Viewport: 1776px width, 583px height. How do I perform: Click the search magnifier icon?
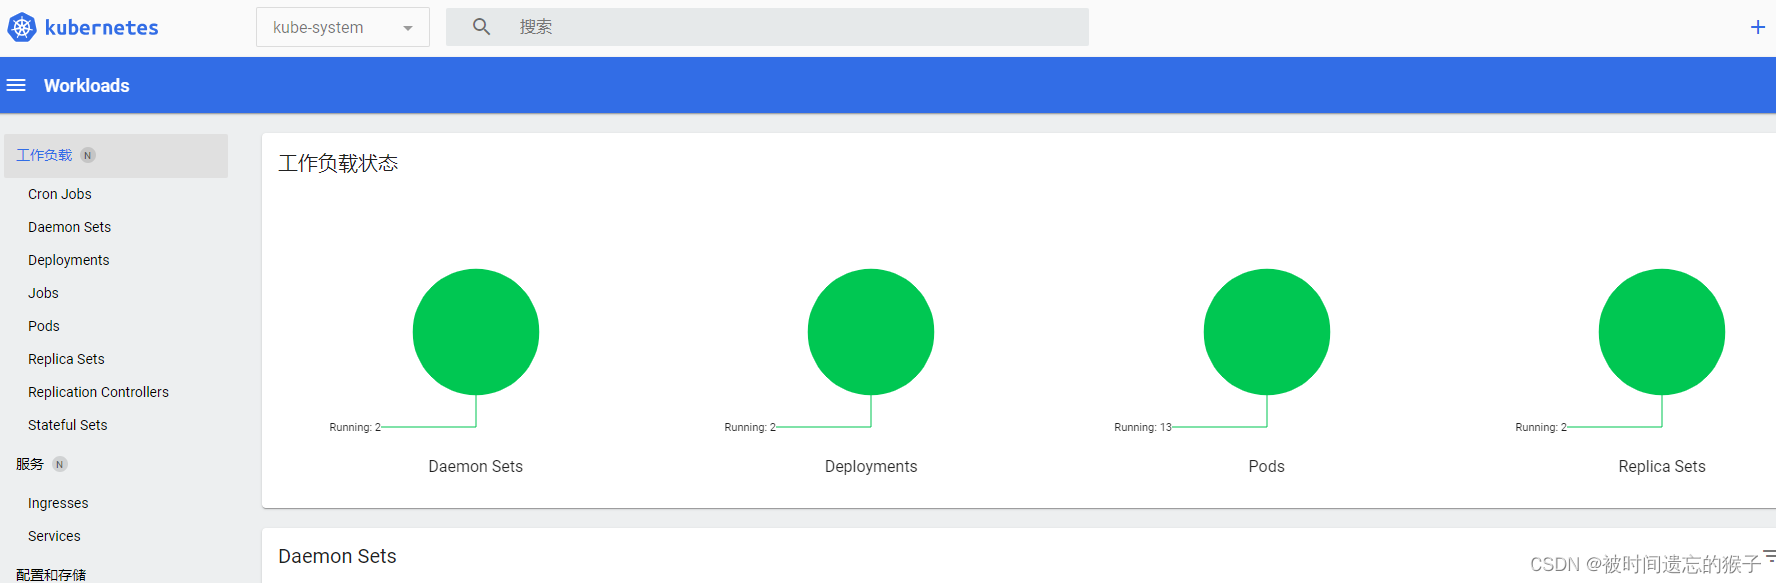(481, 27)
